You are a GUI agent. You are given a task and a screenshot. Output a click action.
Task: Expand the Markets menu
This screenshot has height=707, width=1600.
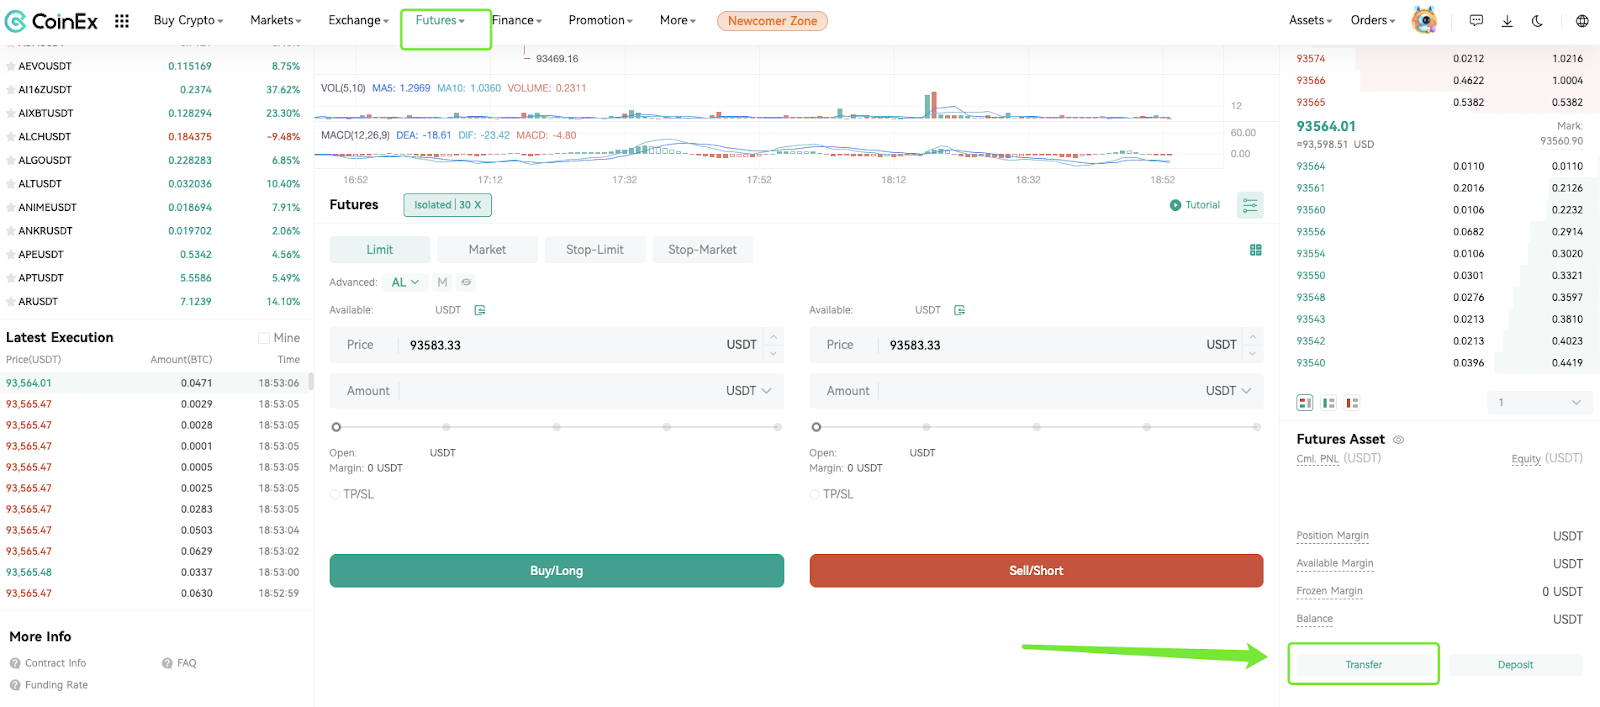(x=275, y=20)
